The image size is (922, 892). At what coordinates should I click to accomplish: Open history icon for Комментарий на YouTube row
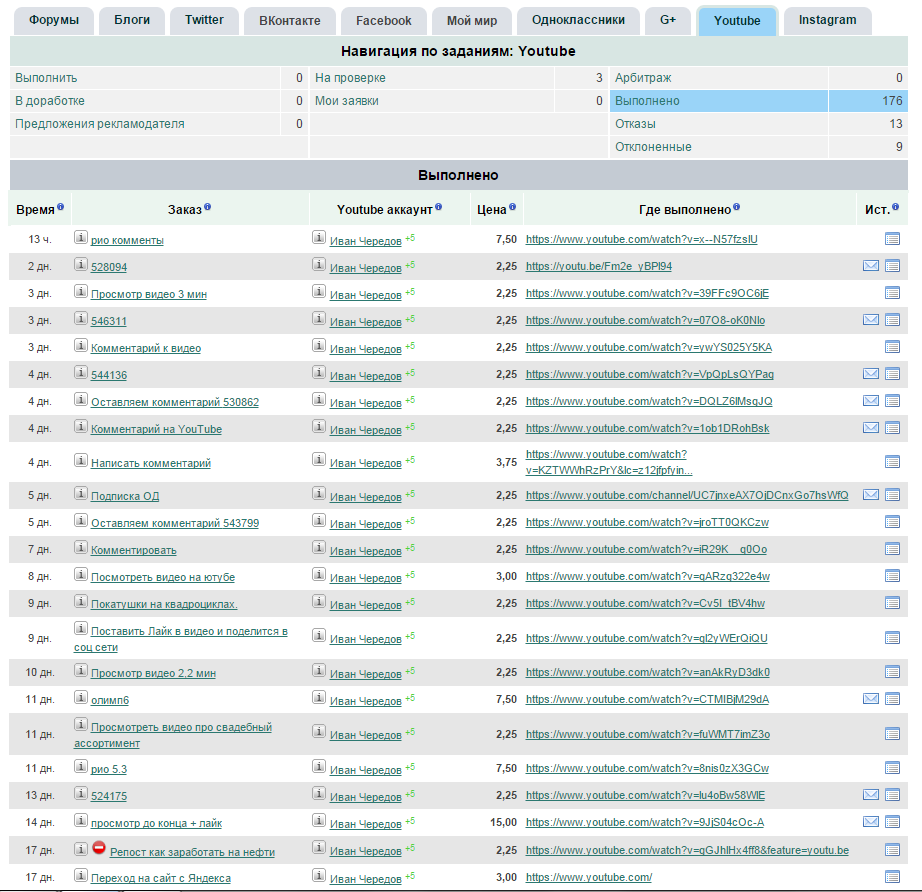[892, 428]
